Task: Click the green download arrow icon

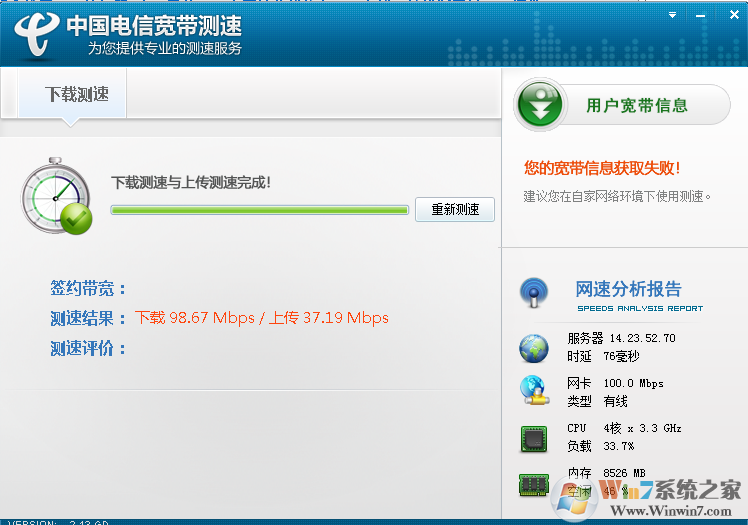Action: click(540, 104)
